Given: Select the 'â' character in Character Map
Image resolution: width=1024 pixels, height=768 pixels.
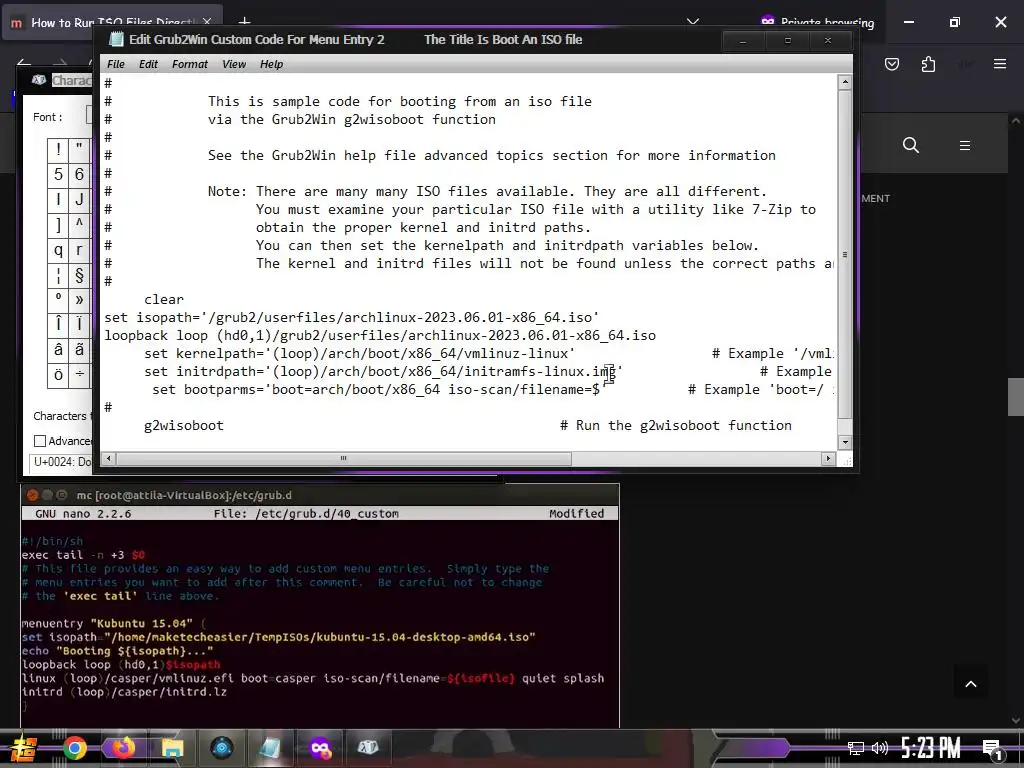Looking at the screenshot, I should [x=58, y=349].
